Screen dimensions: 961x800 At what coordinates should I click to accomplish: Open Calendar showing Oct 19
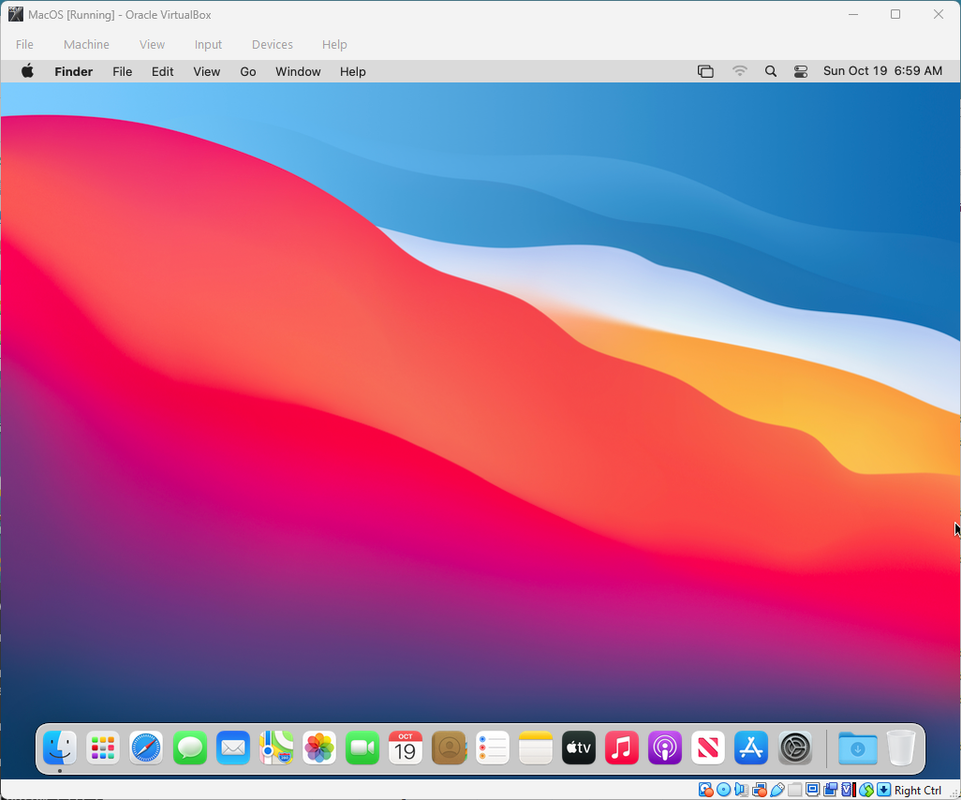(405, 747)
